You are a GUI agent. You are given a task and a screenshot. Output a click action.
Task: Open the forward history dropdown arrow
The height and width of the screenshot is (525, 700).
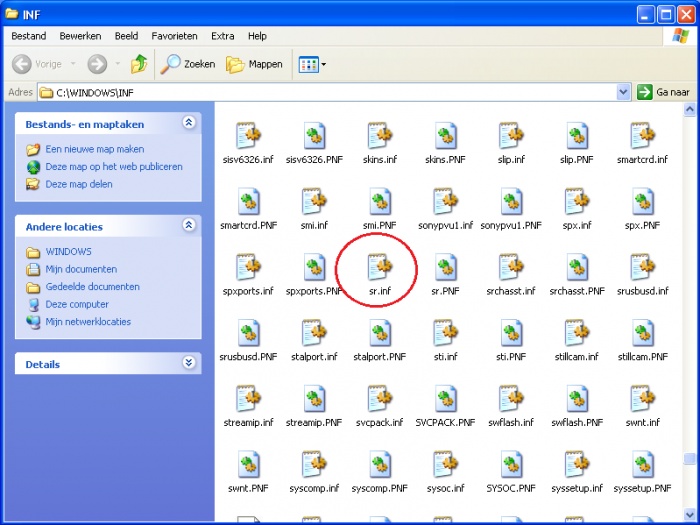117,64
